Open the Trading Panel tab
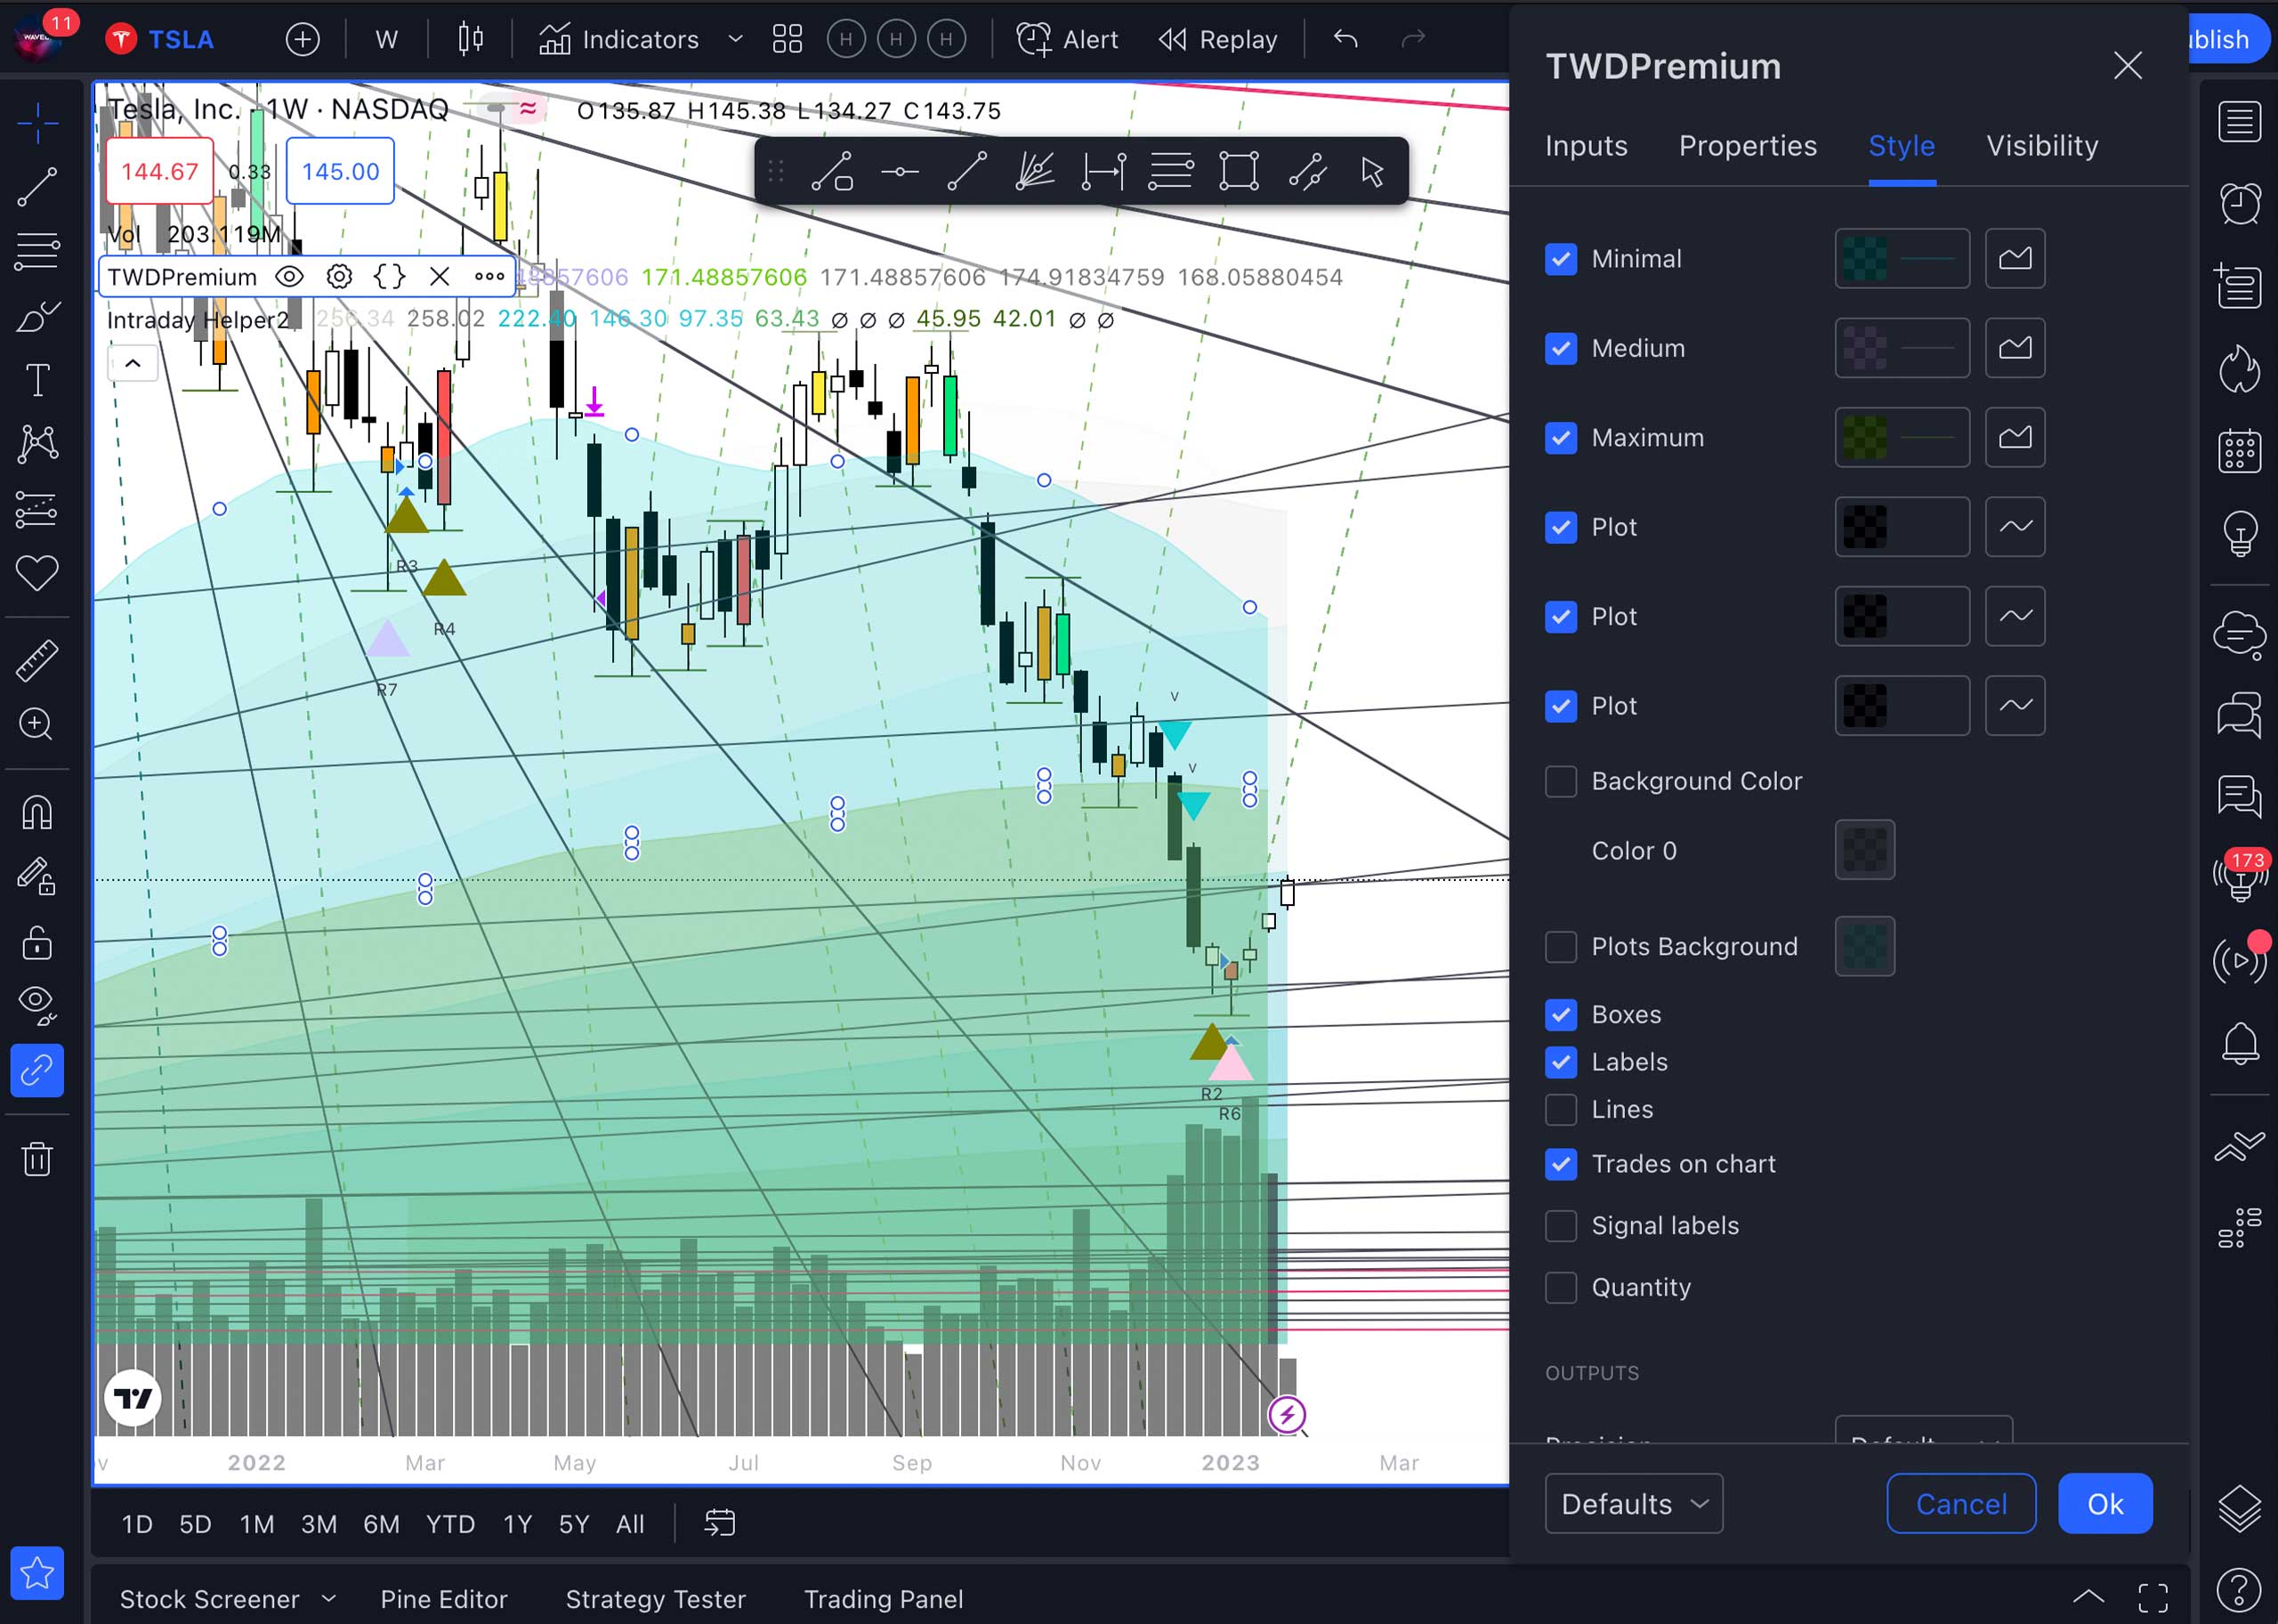This screenshot has width=2278, height=1624. [884, 1599]
